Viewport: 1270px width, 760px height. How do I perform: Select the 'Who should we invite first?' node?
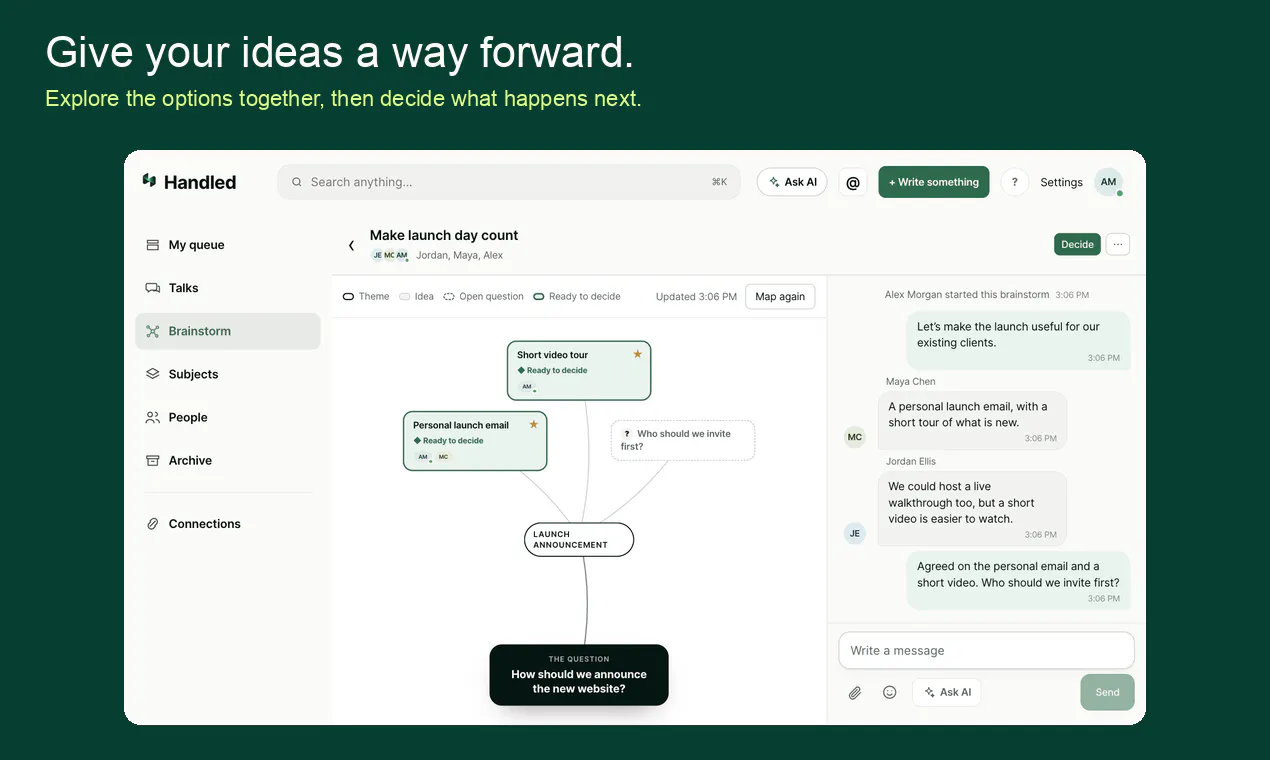[683, 440]
